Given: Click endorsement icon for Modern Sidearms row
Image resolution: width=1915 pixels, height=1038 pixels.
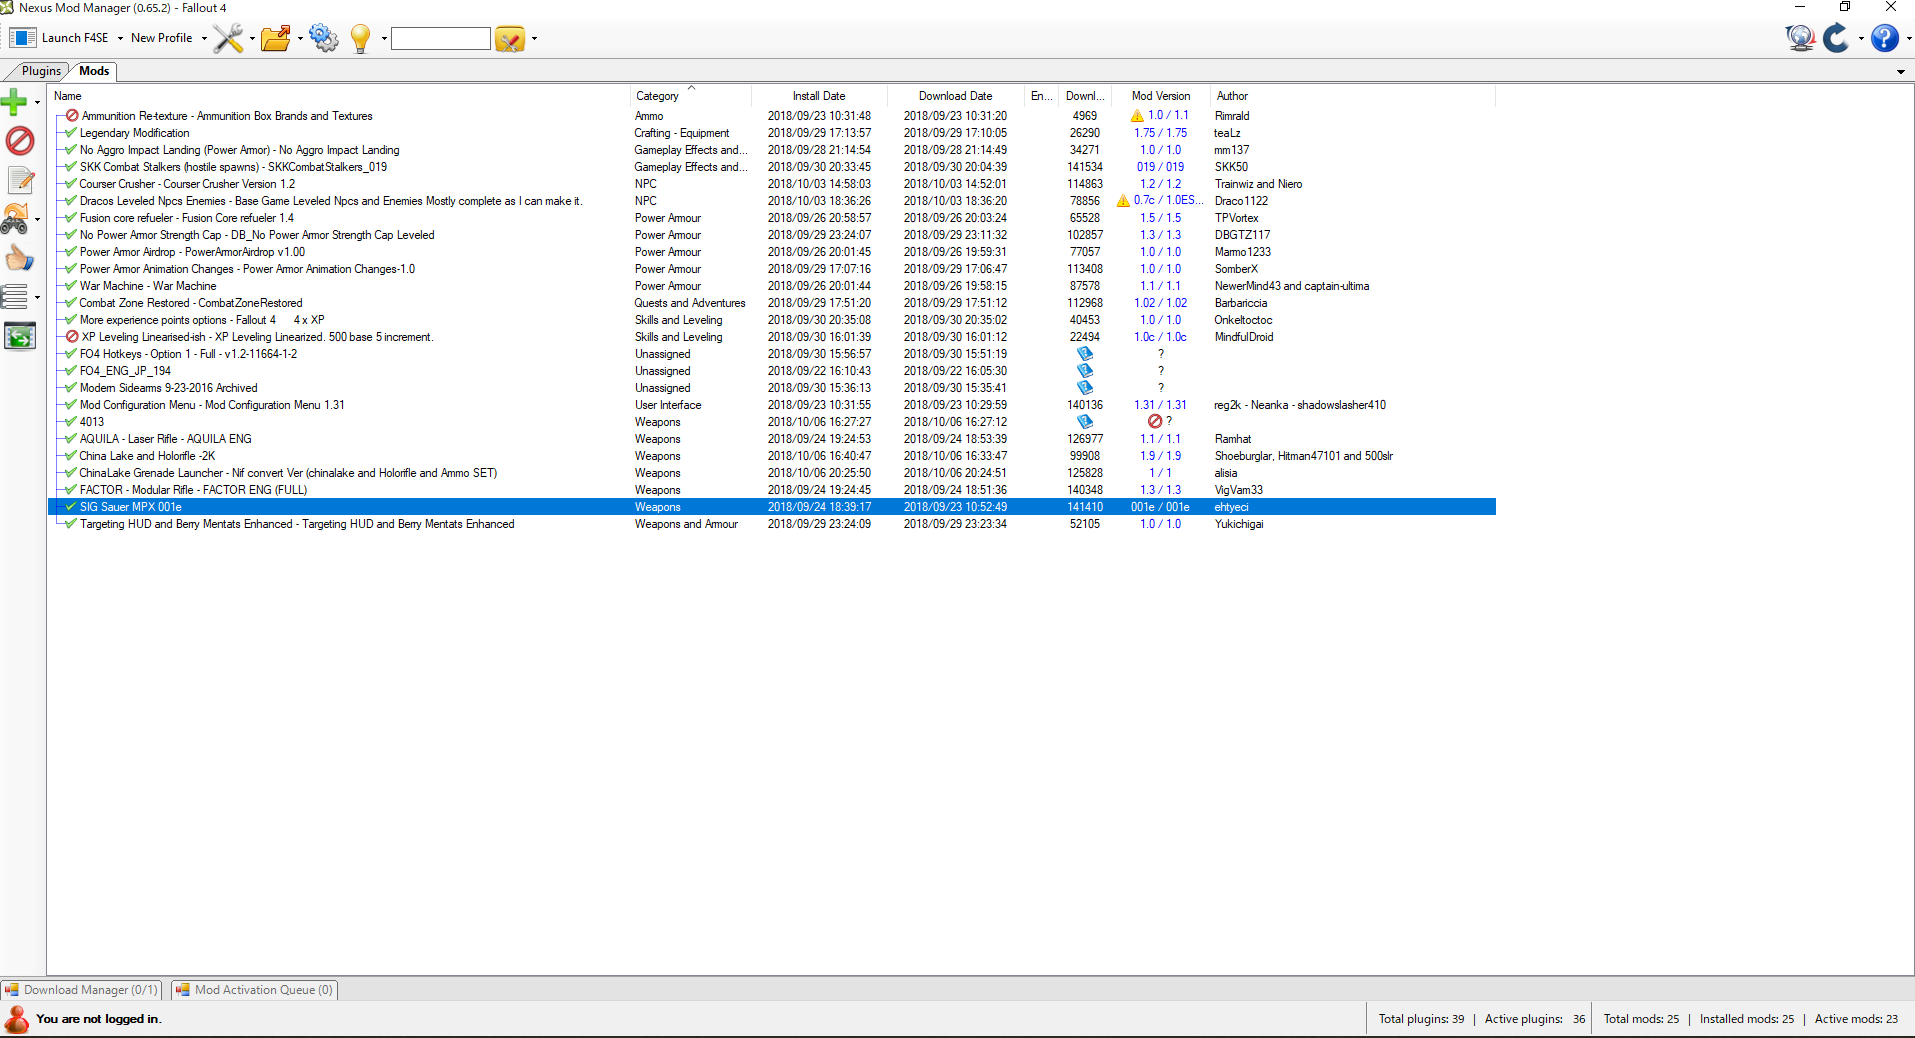Looking at the screenshot, I should tap(1085, 388).
